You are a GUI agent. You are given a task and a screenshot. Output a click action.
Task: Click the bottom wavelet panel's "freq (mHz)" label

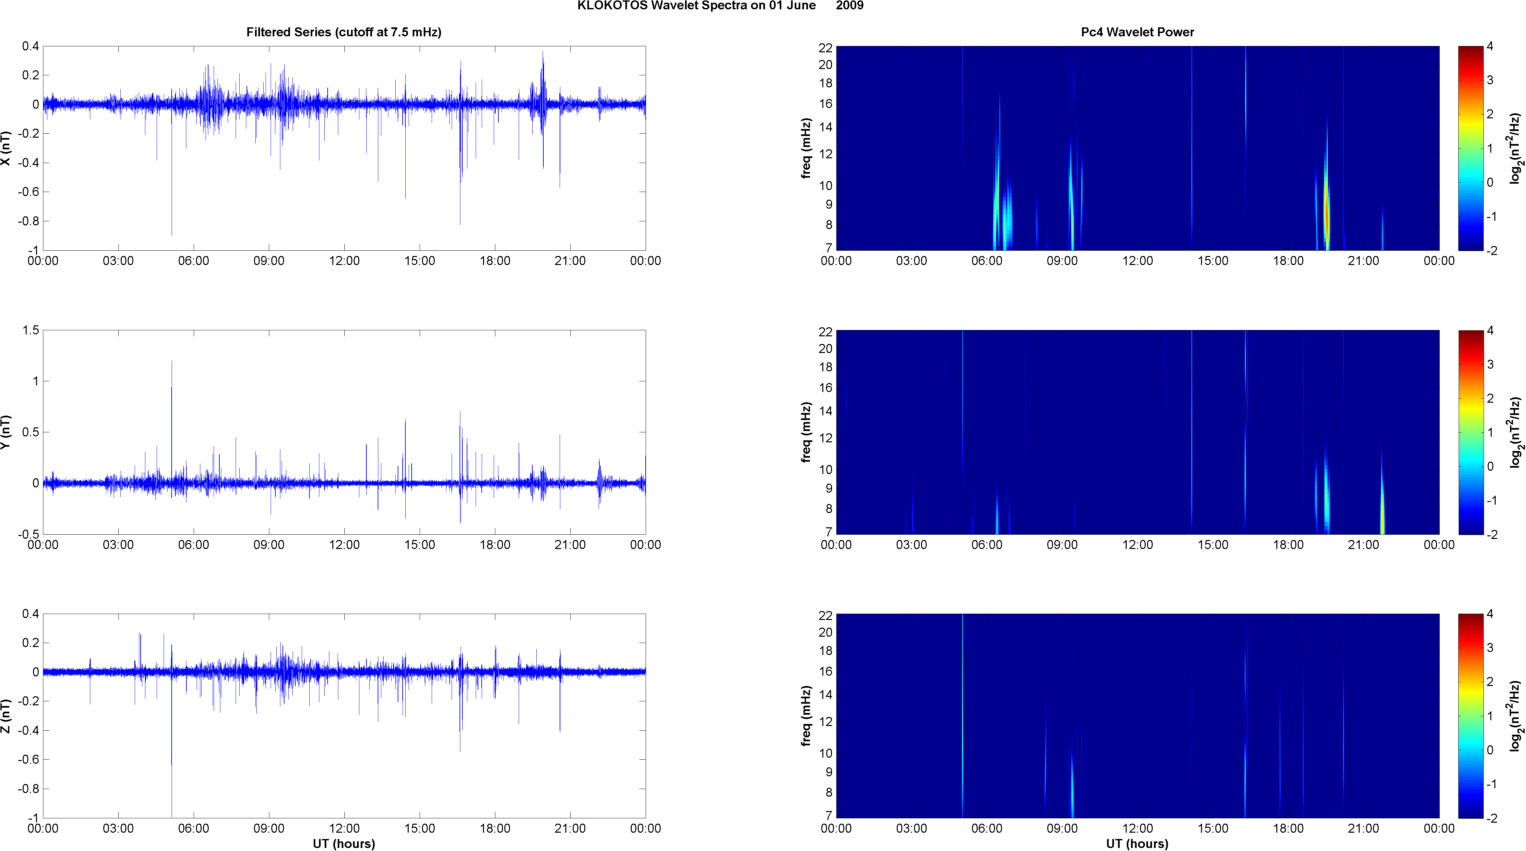click(x=806, y=716)
